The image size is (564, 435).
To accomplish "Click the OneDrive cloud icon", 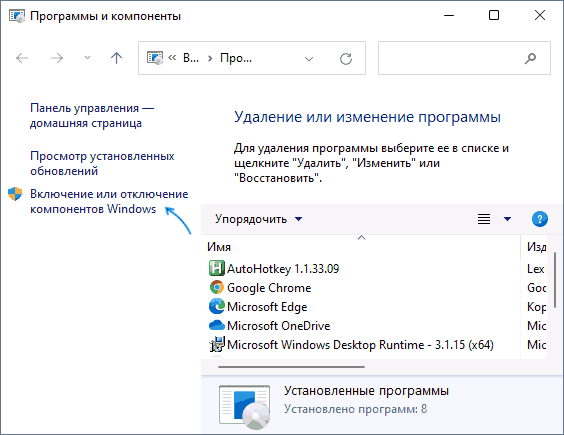I will coord(217,325).
